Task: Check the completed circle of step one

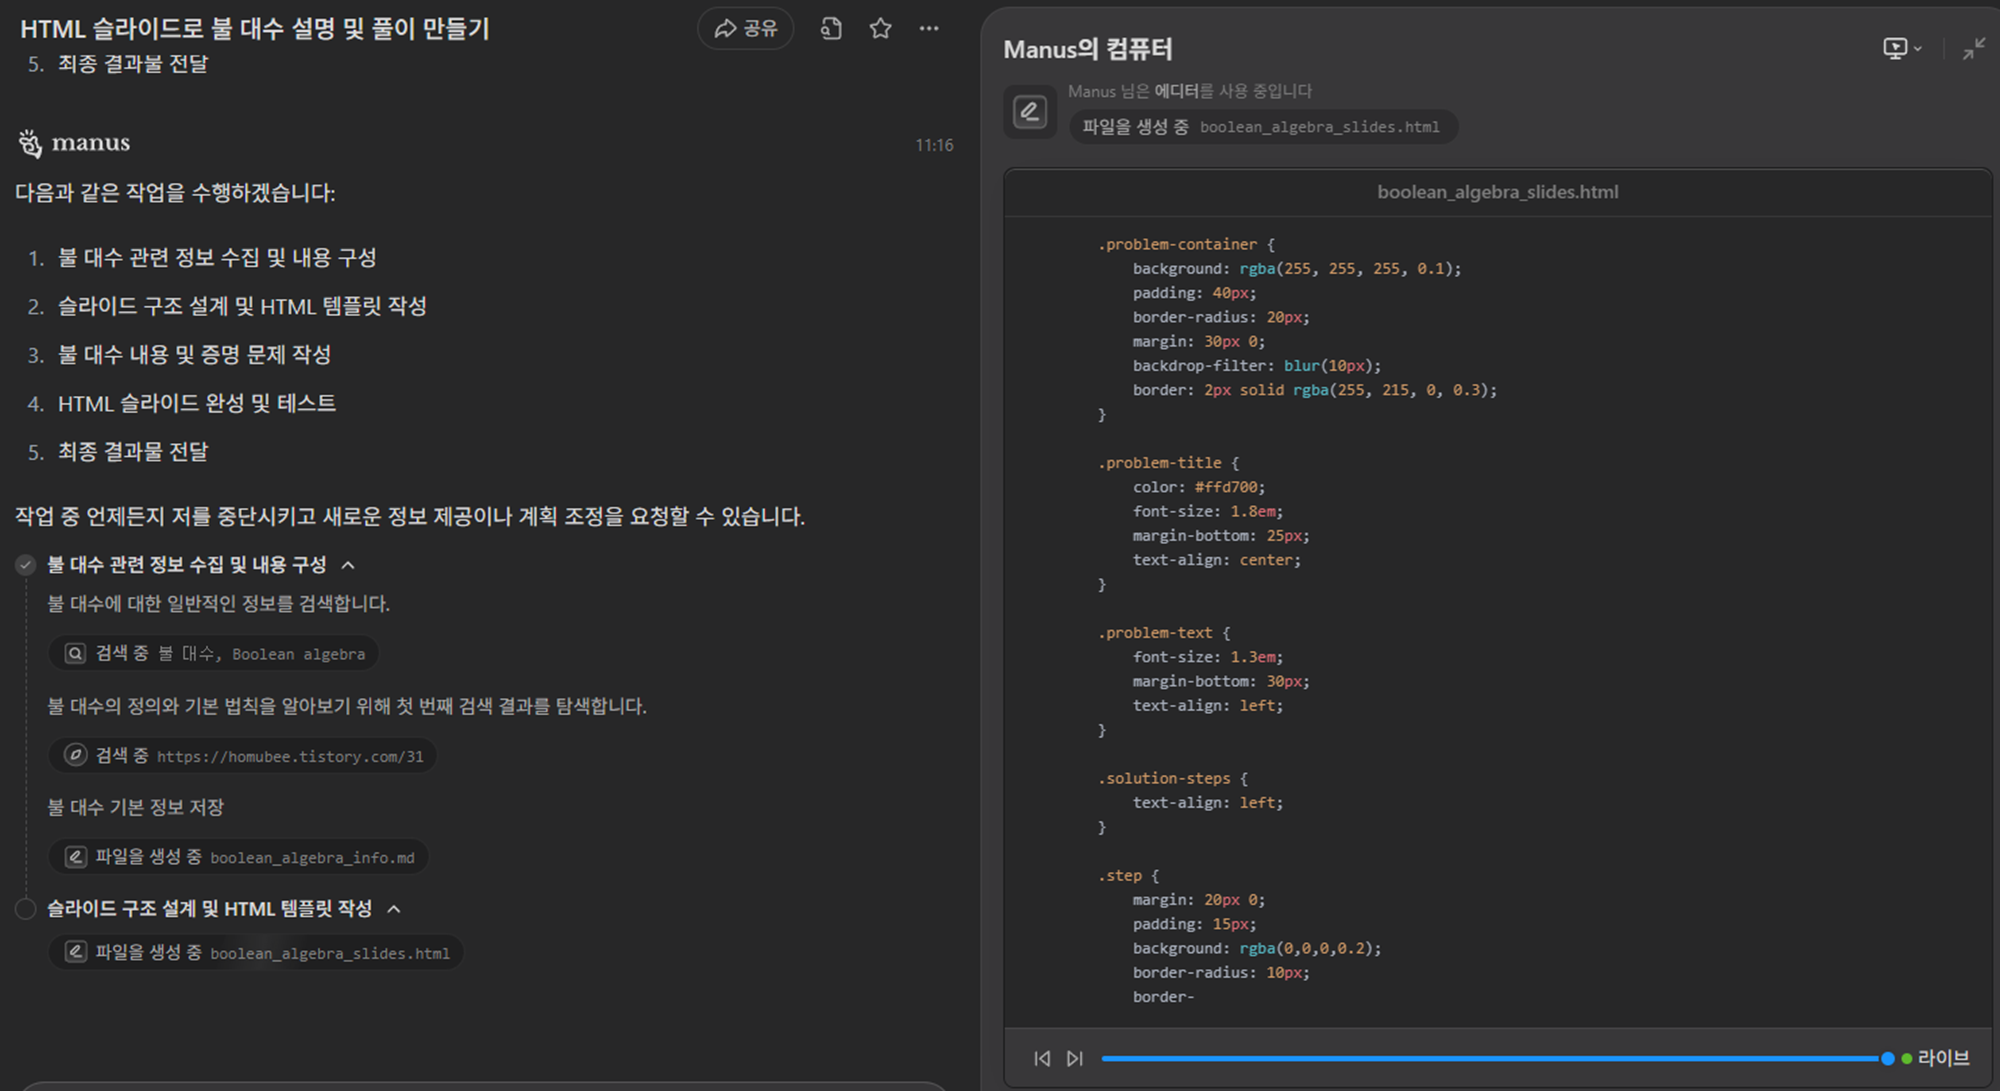Action: tap(24, 564)
